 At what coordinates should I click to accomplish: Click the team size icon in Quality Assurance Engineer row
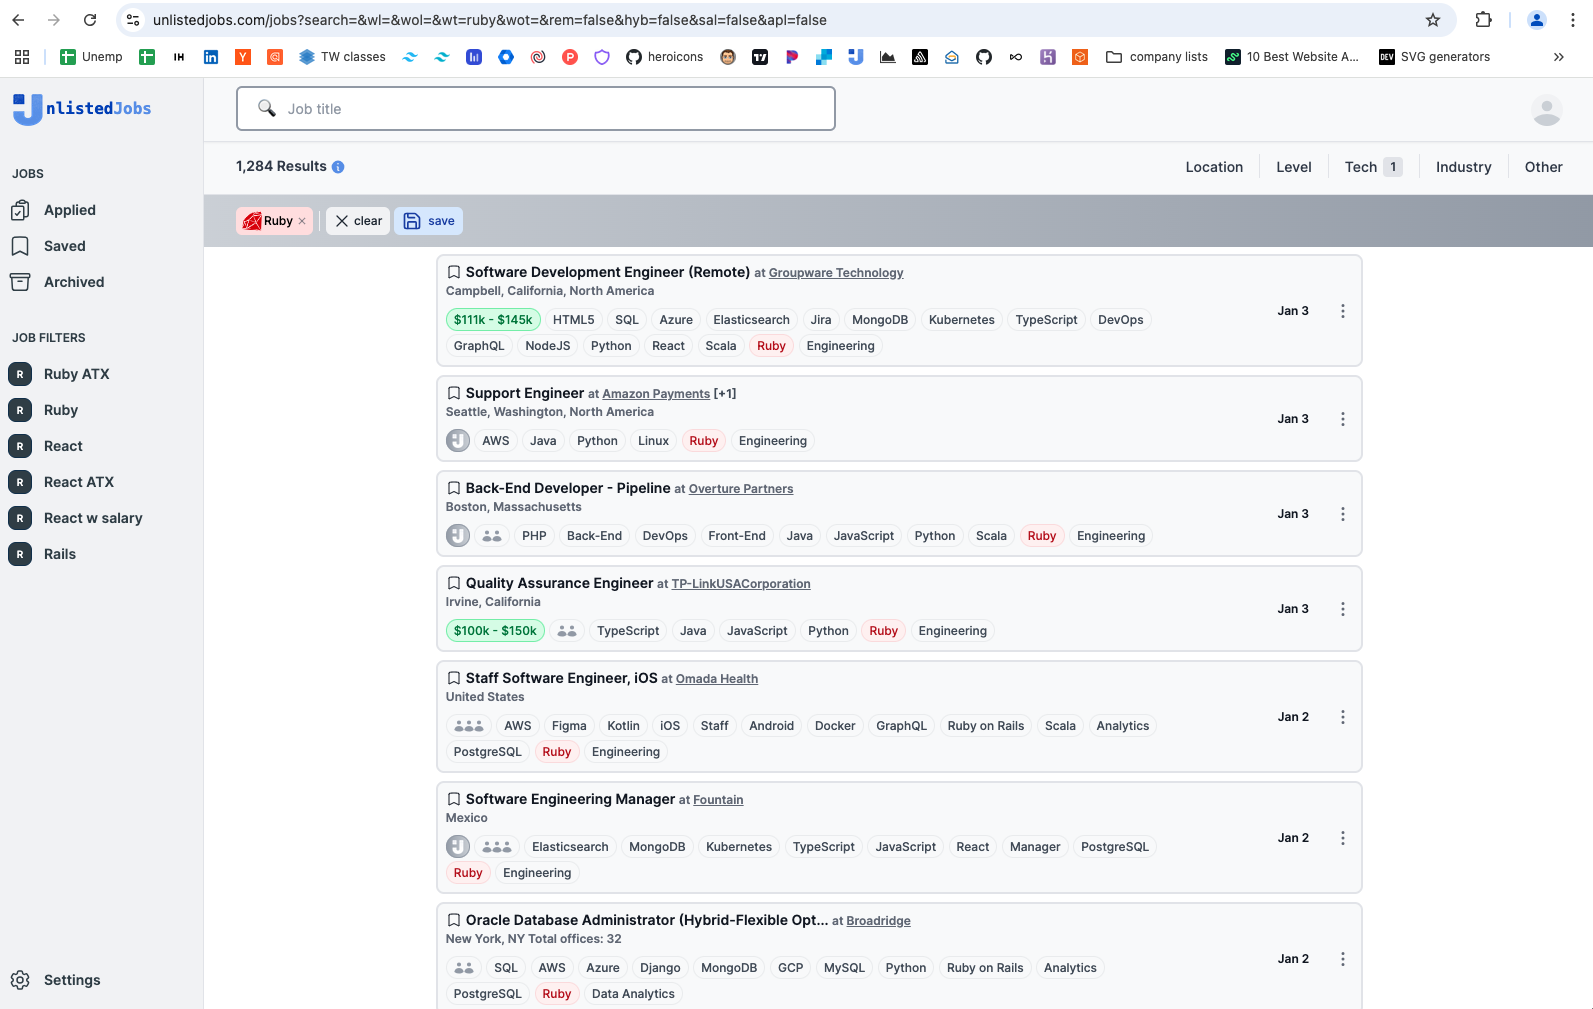coord(567,631)
